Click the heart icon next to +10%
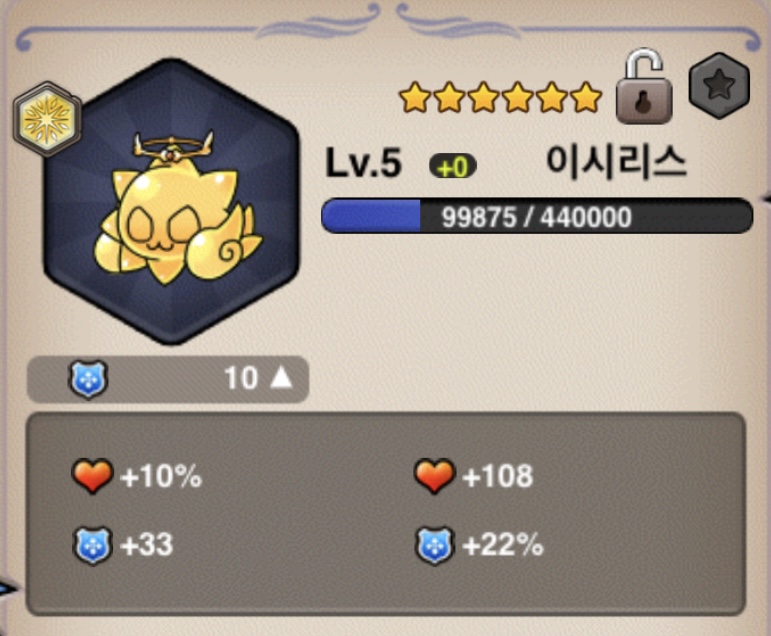The width and height of the screenshot is (771, 636). [x=92, y=476]
